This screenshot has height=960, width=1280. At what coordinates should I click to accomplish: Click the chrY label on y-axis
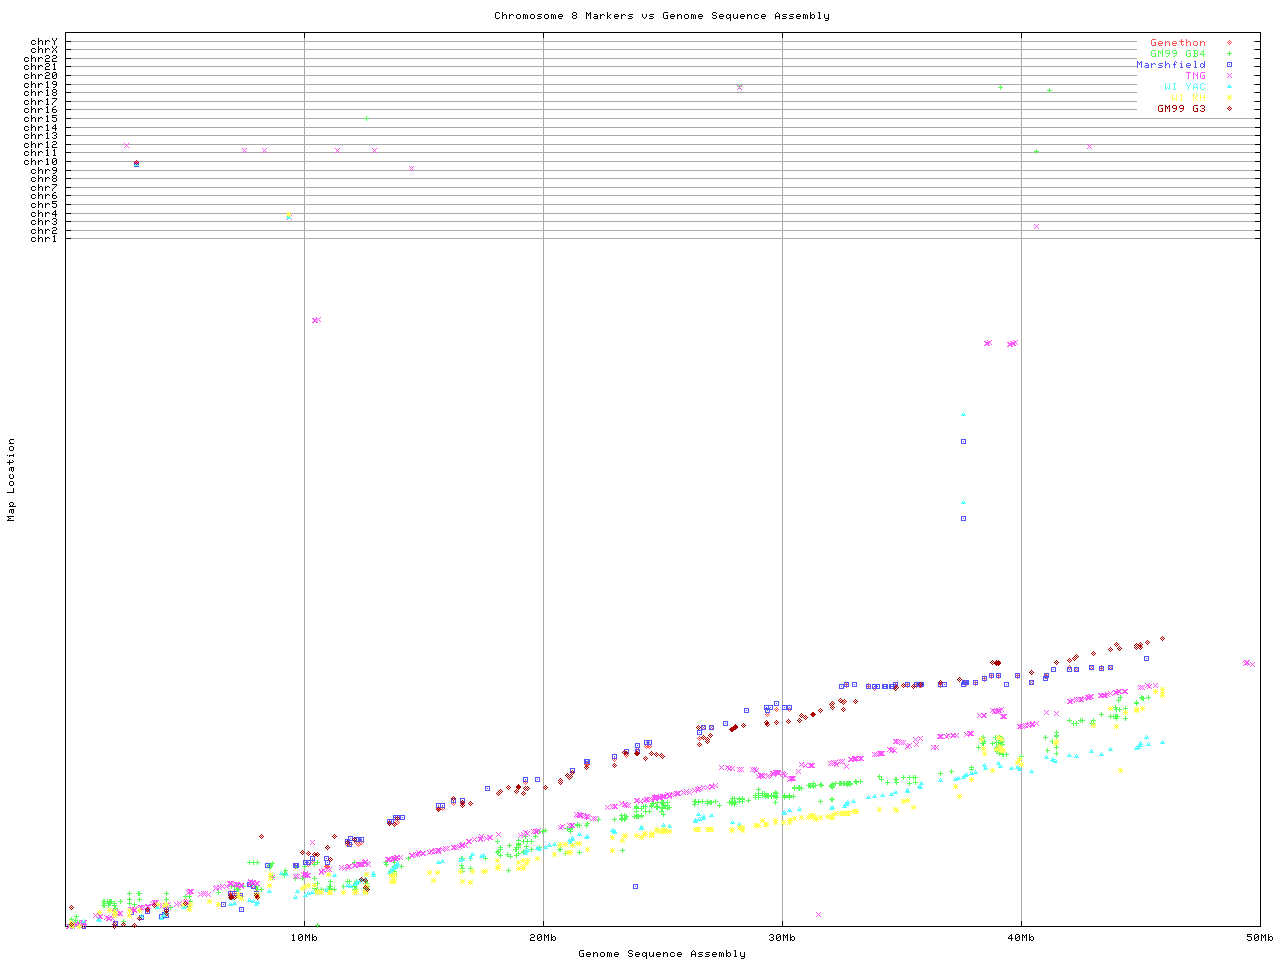(x=44, y=42)
